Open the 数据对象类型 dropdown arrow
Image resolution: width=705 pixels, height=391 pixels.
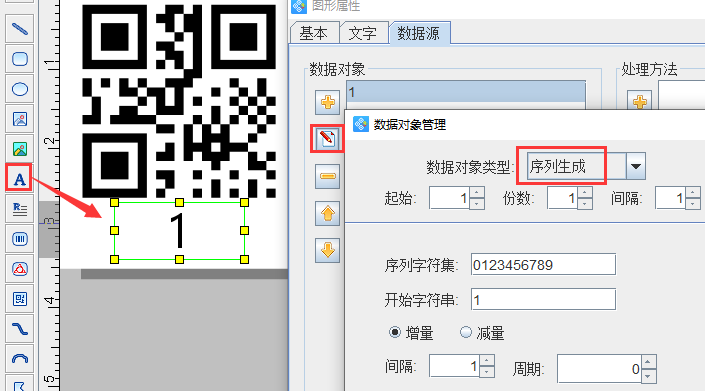pyautogui.click(x=636, y=166)
